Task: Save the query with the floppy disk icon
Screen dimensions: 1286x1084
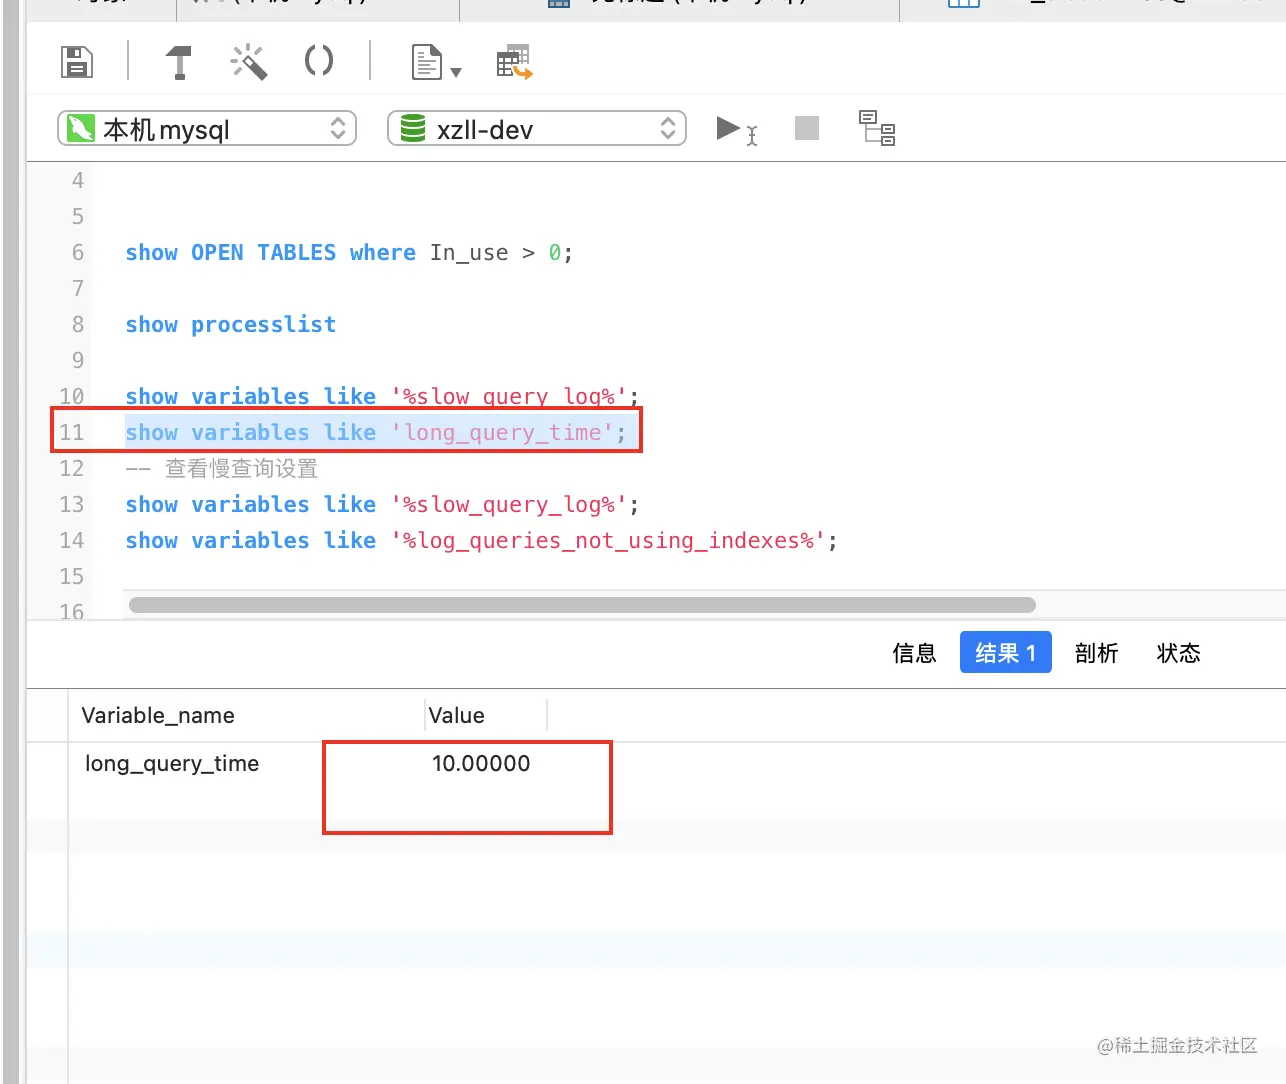Action: pos(77,62)
